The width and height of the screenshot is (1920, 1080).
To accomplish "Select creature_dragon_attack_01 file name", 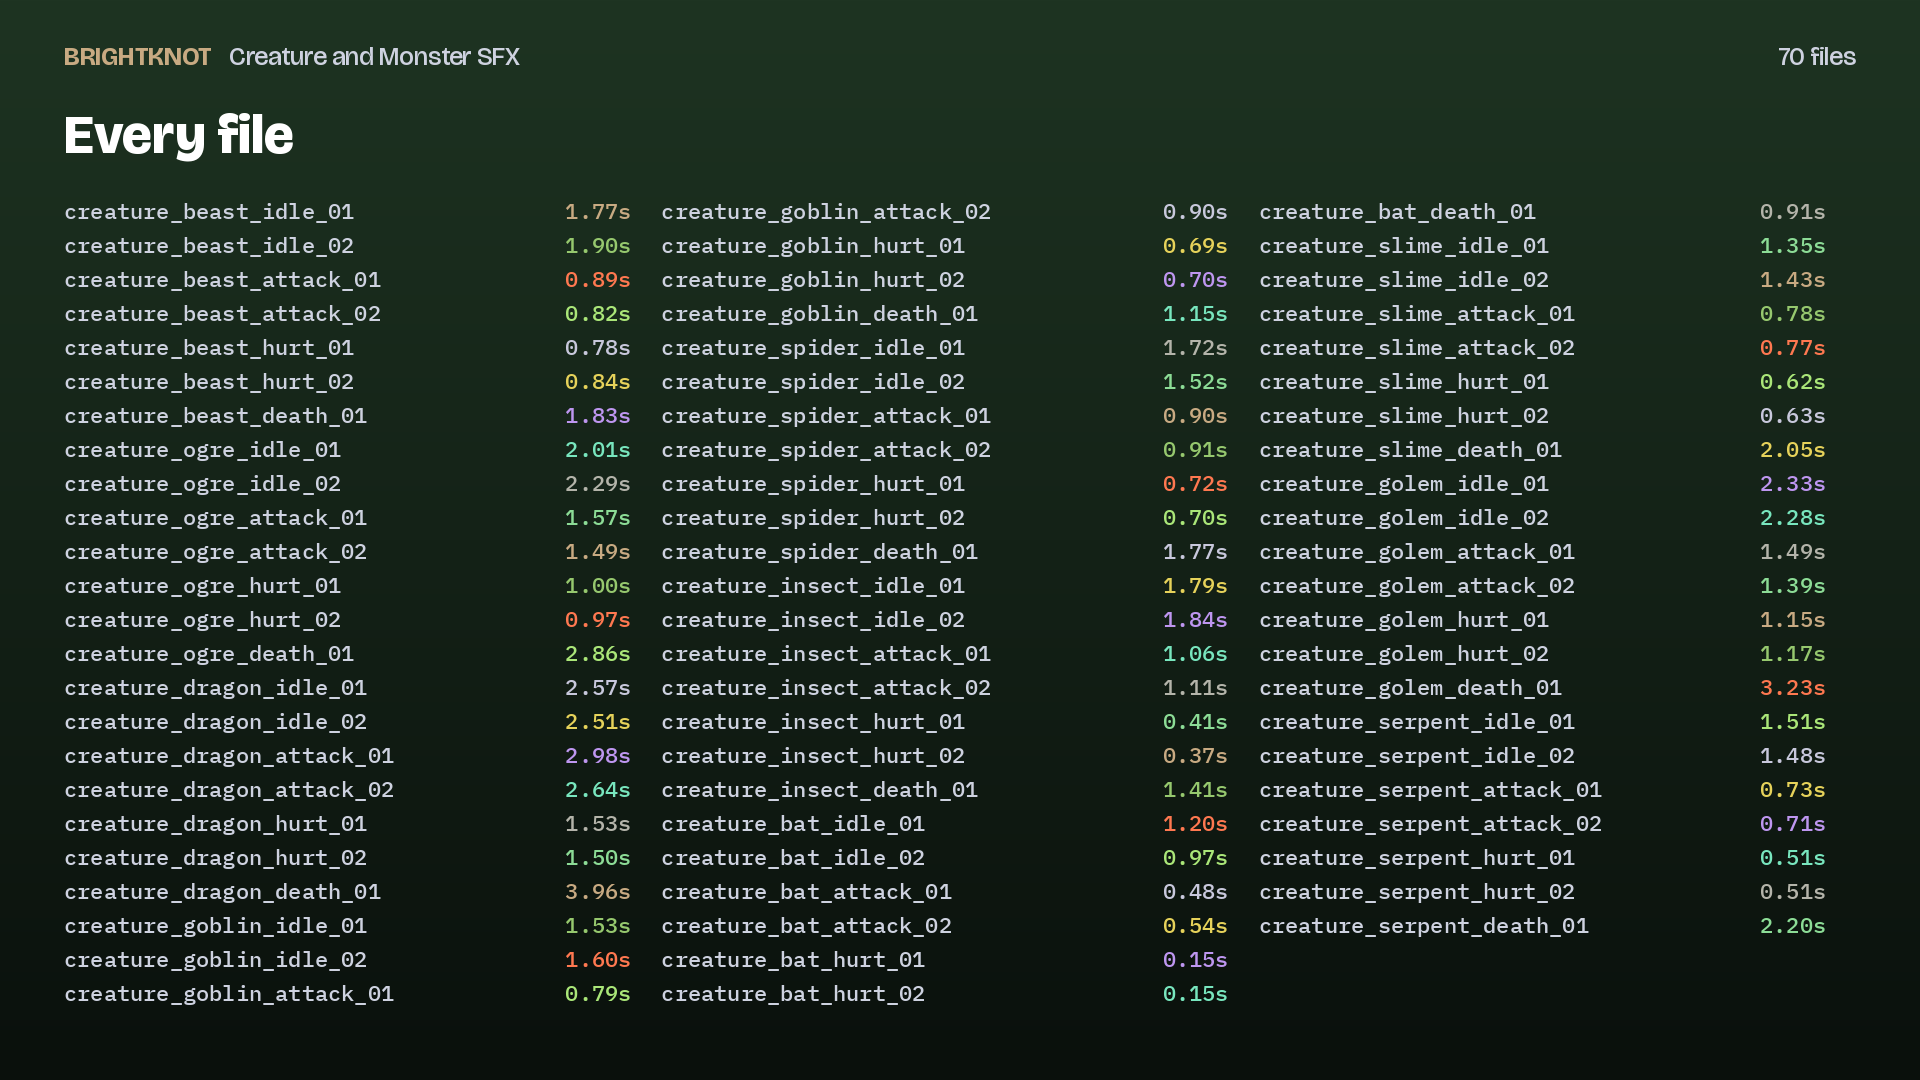I will pyautogui.click(x=229, y=756).
